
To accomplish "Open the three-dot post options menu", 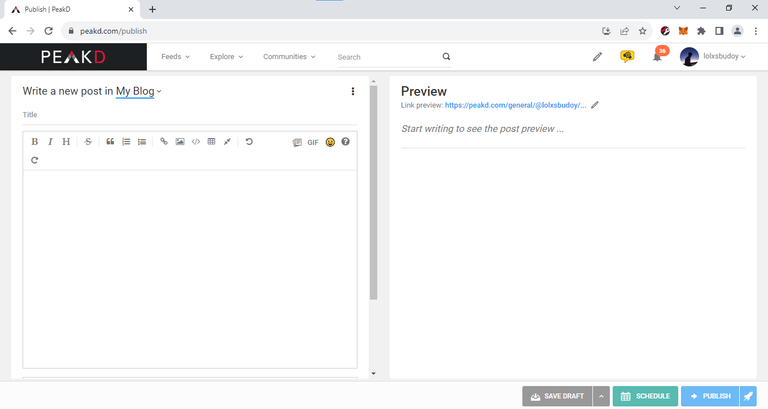I will point(353,91).
